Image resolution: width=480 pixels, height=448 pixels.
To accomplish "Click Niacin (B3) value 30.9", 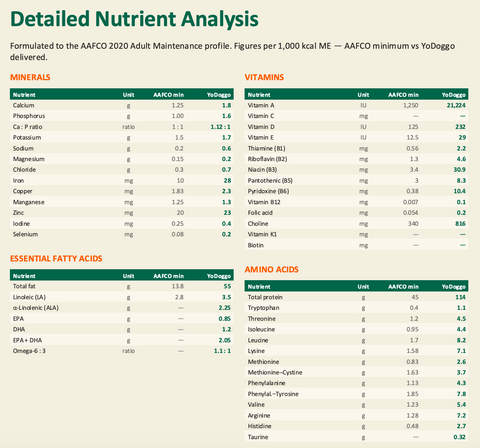I will click(460, 170).
